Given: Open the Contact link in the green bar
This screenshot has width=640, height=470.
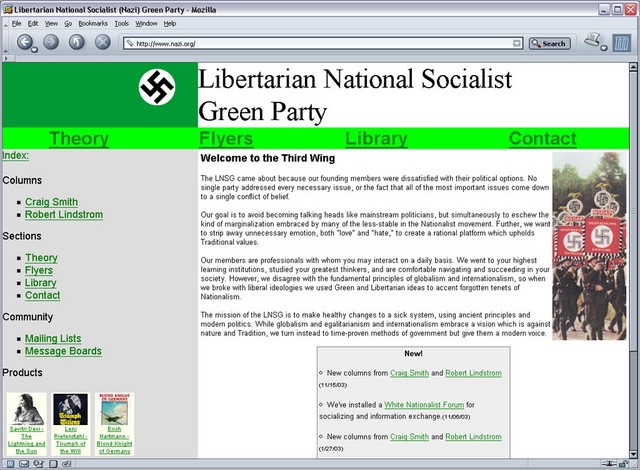Looking at the screenshot, I should (542, 138).
